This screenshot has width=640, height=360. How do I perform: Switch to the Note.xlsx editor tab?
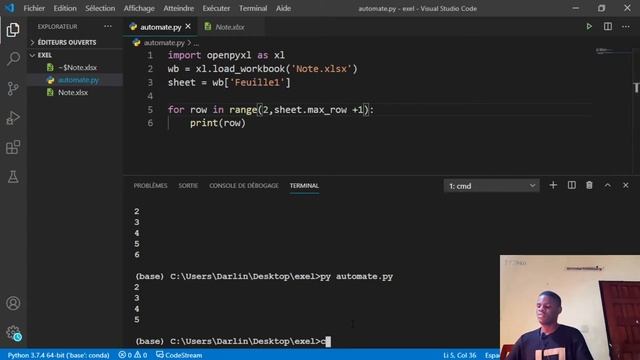230,27
